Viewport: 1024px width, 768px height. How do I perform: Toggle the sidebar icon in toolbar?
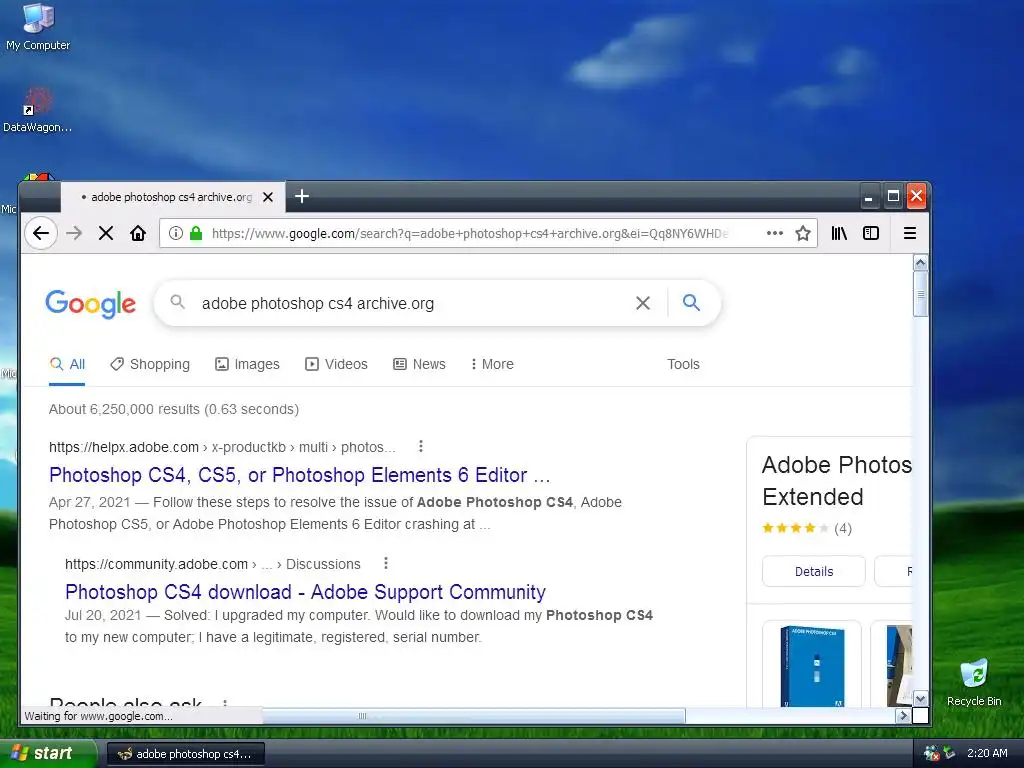pyautogui.click(x=871, y=233)
